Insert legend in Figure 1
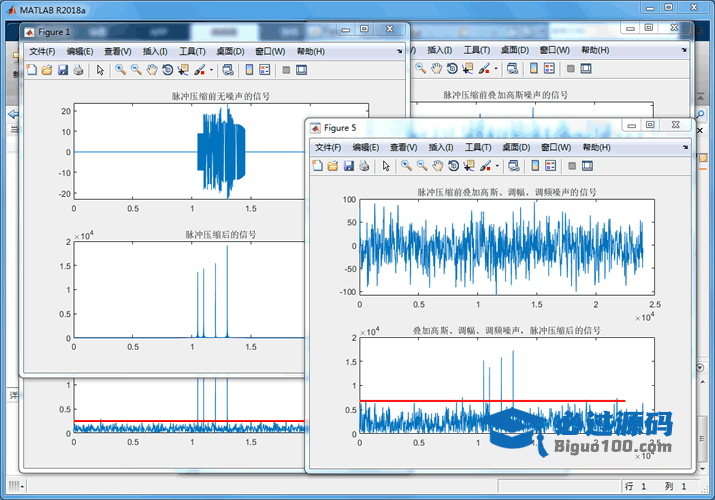715x500 pixels. pos(265,70)
